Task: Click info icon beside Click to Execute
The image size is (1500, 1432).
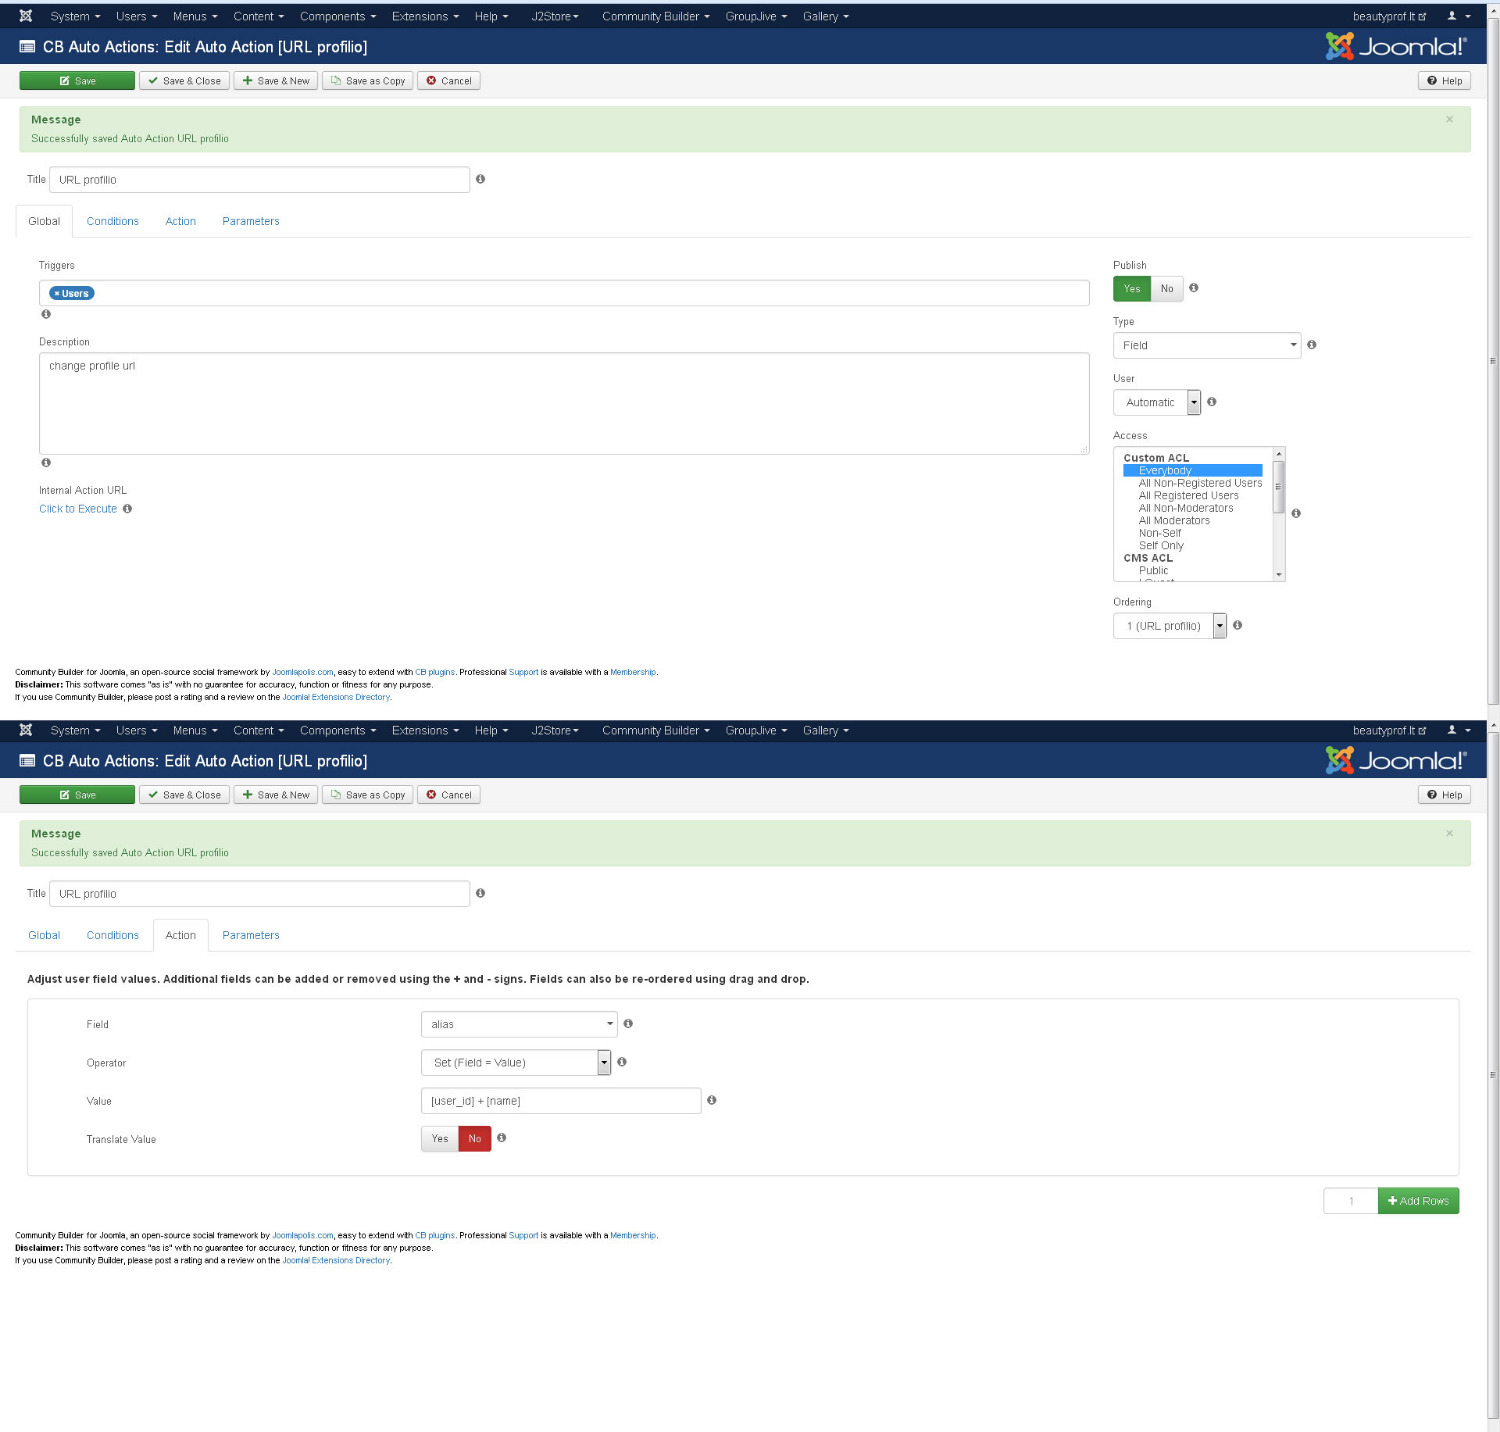Action: 127,509
